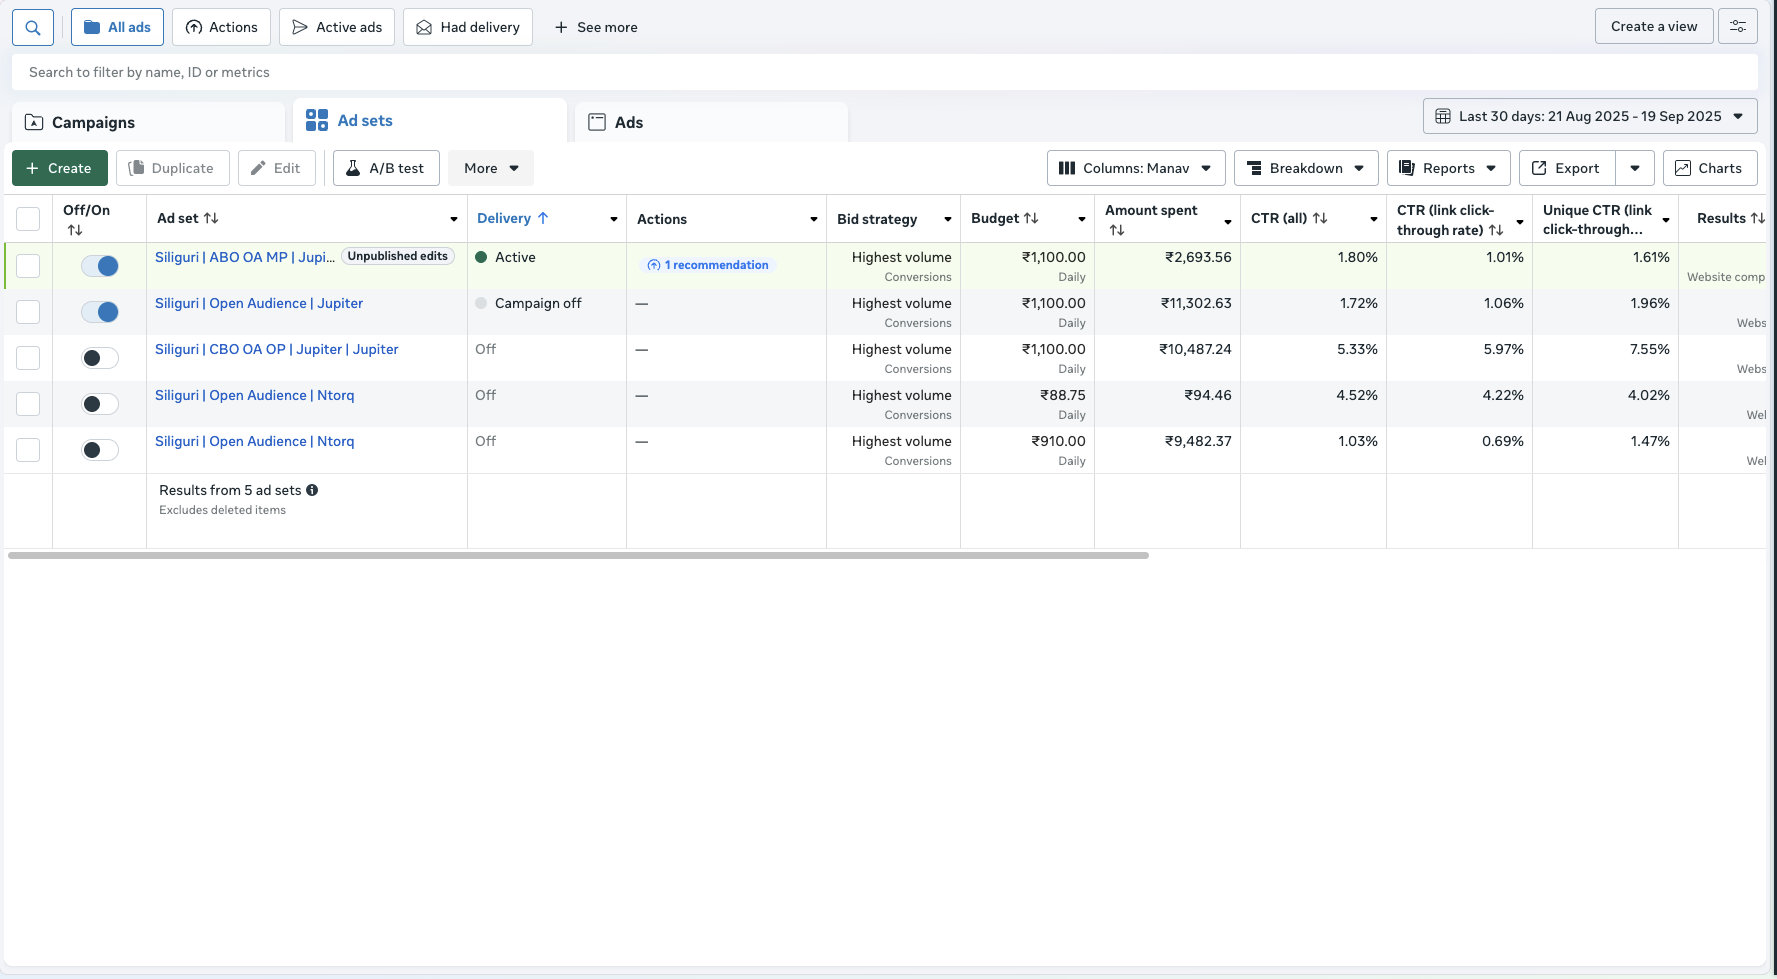Switch to the Campaigns tab
The image size is (1777, 979).
click(94, 122)
